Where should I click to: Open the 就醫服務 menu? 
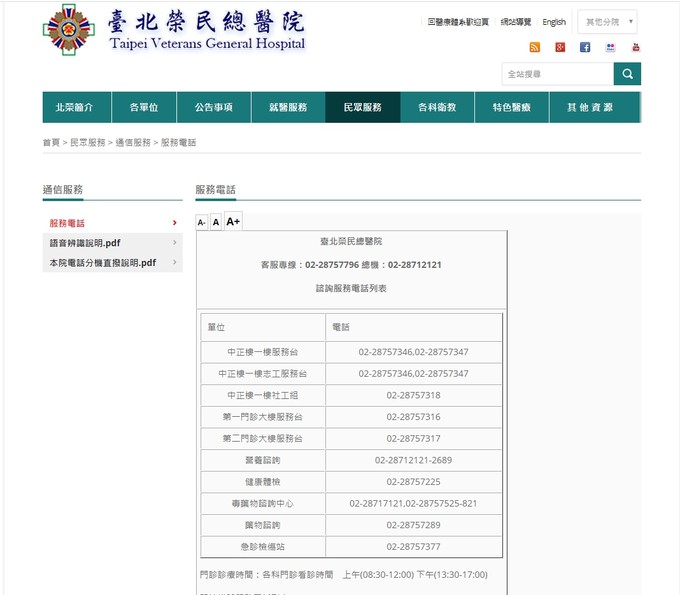(x=288, y=107)
